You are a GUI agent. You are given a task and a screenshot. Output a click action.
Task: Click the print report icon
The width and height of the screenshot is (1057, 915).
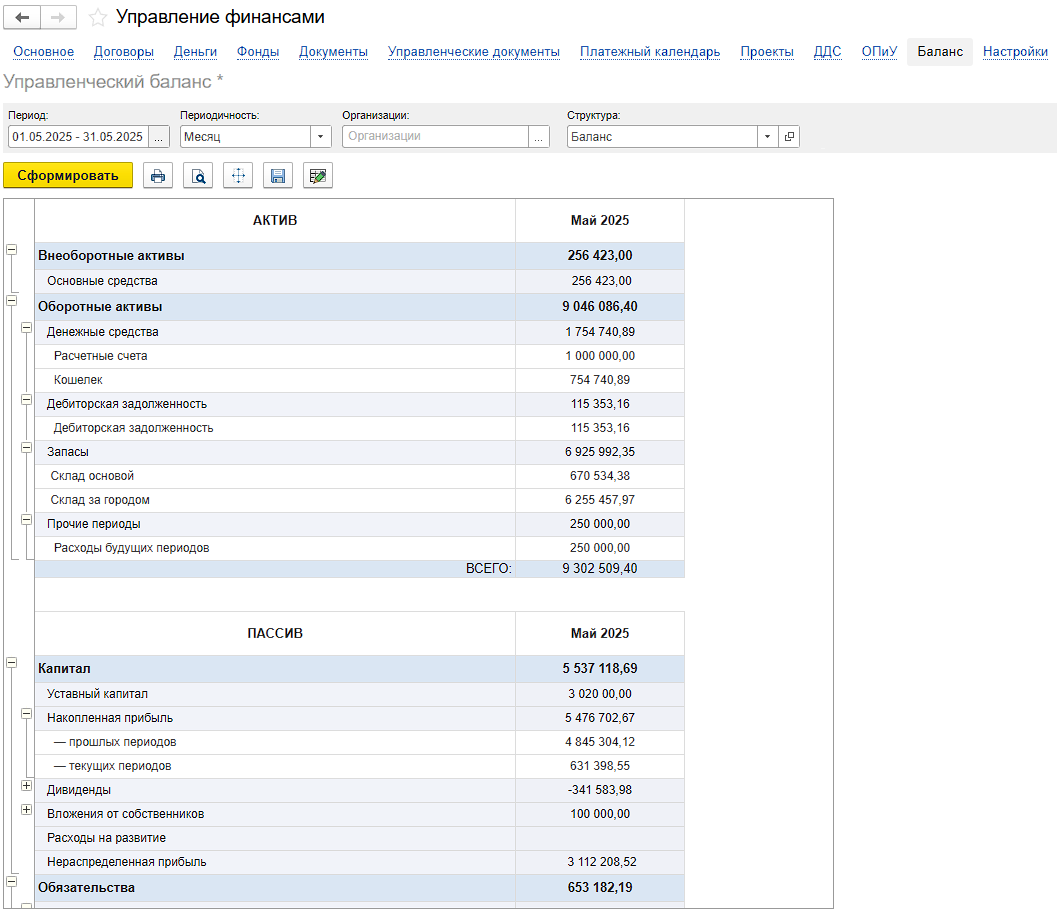tap(158, 176)
